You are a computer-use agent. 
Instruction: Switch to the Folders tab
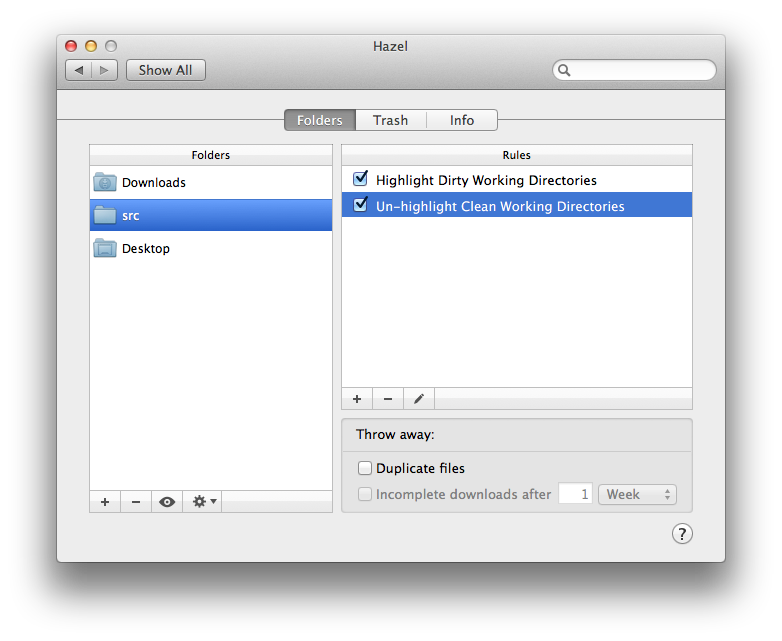tap(320, 120)
